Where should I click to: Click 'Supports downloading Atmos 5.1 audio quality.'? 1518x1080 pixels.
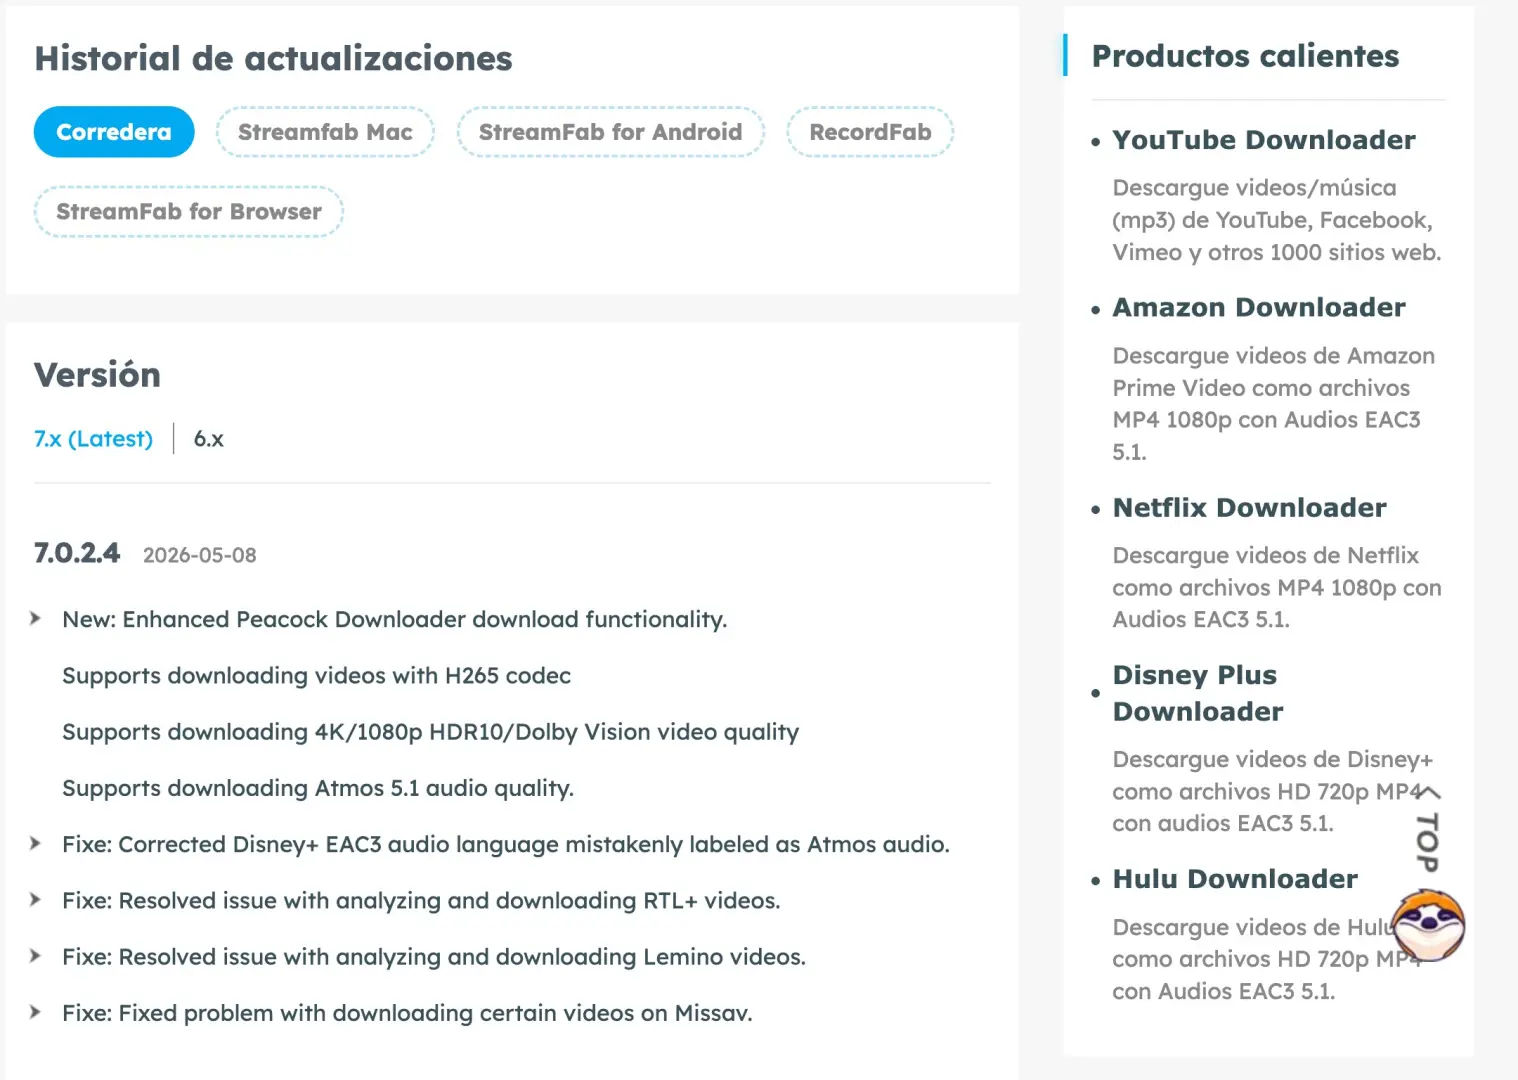[x=318, y=788]
